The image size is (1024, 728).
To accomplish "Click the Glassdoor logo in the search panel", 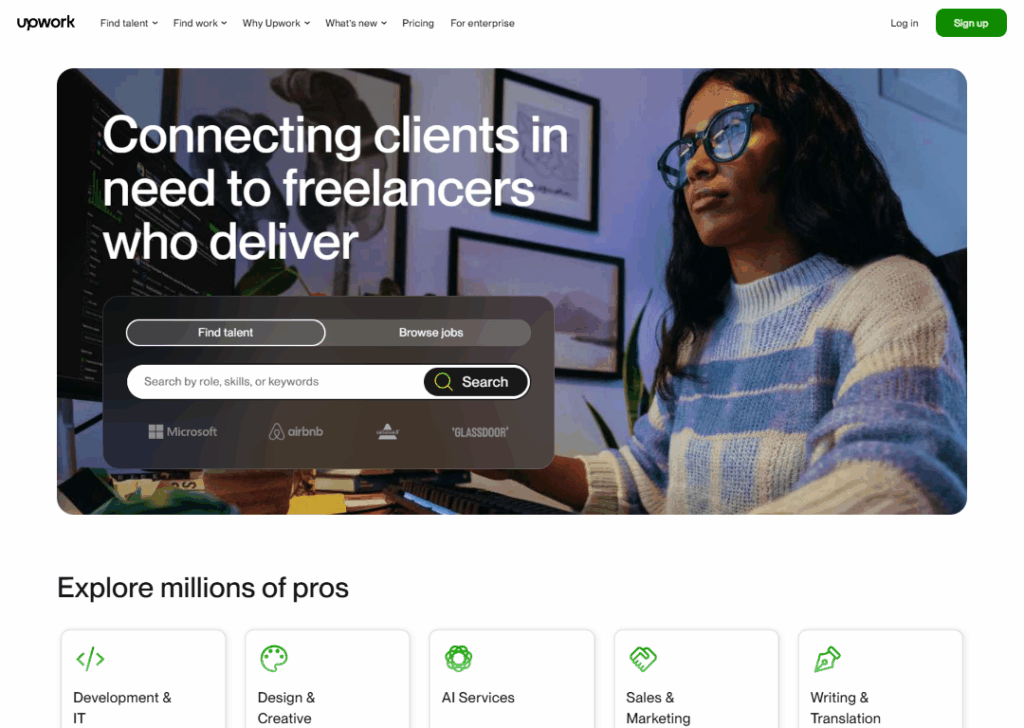I will pos(480,432).
